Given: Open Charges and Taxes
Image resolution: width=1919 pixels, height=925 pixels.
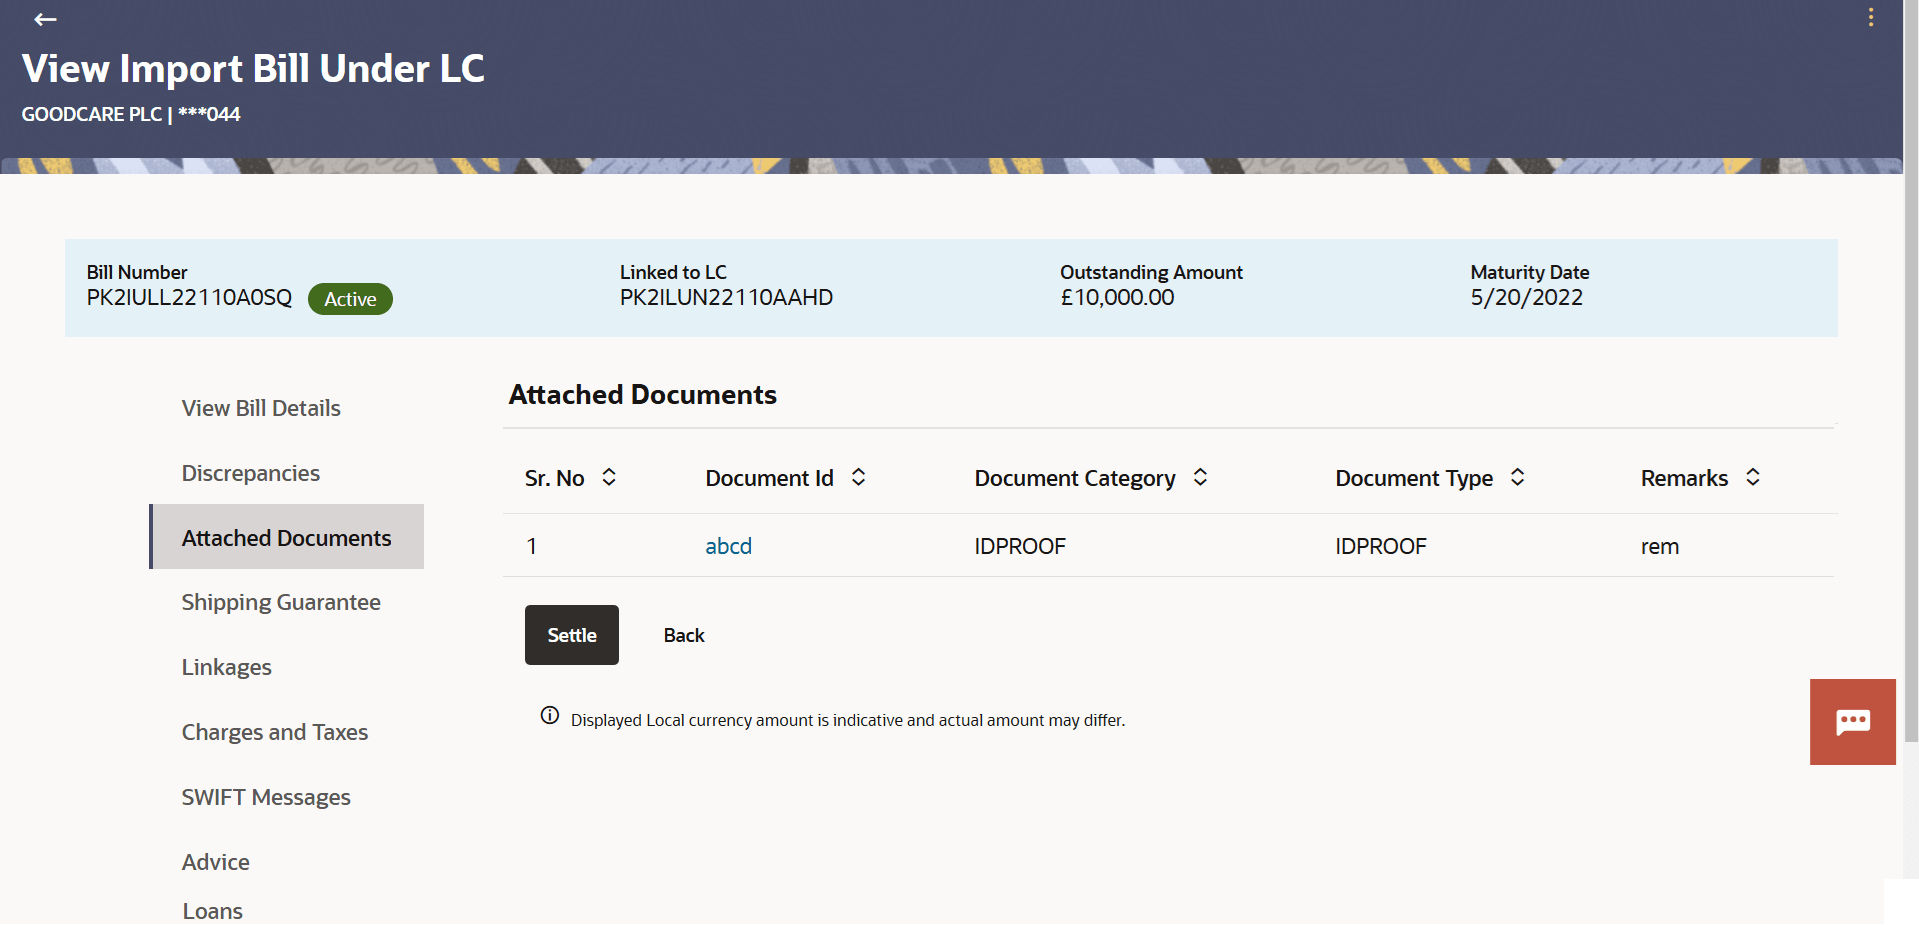Looking at the screenshot, I should [x=274, y=732].
